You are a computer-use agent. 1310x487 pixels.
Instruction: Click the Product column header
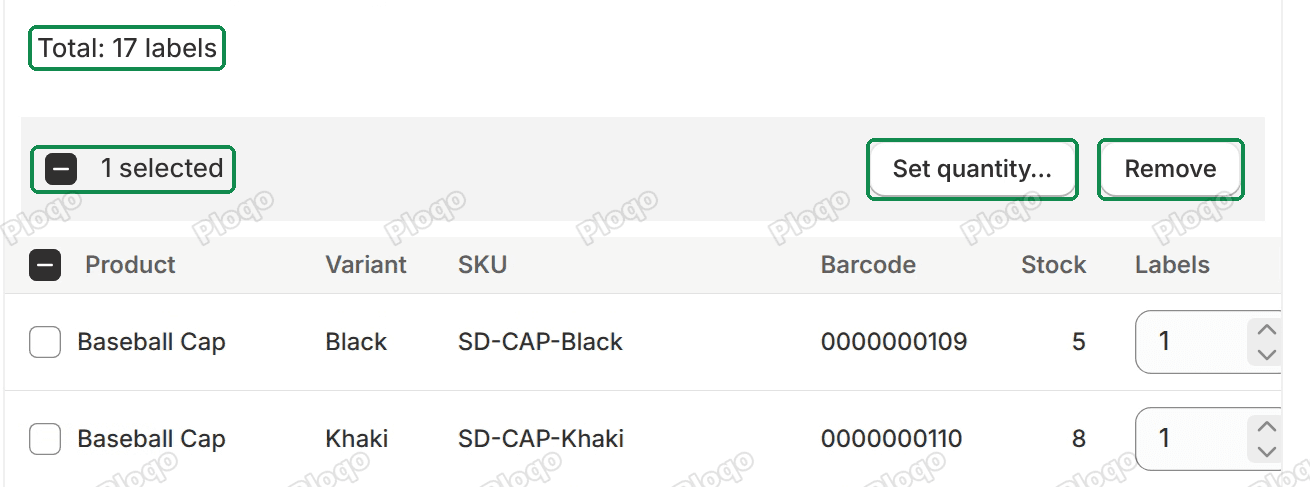click(x=130, y=265)
